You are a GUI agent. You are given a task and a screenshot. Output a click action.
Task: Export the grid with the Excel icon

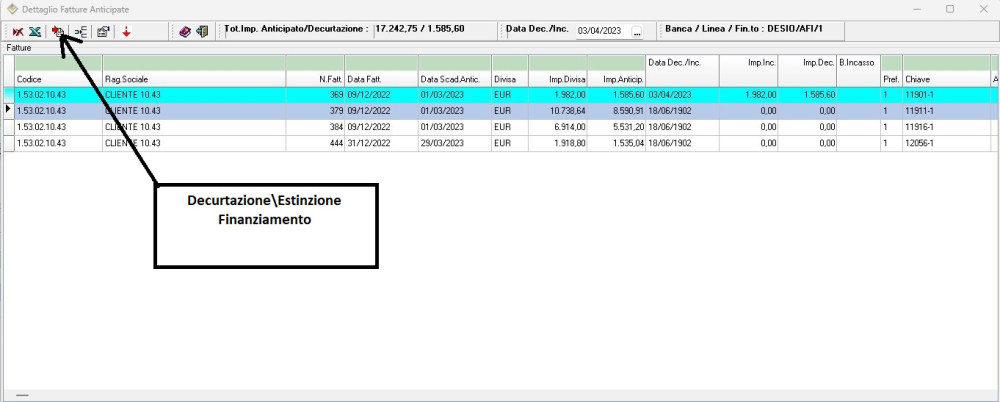click(35, 32)
